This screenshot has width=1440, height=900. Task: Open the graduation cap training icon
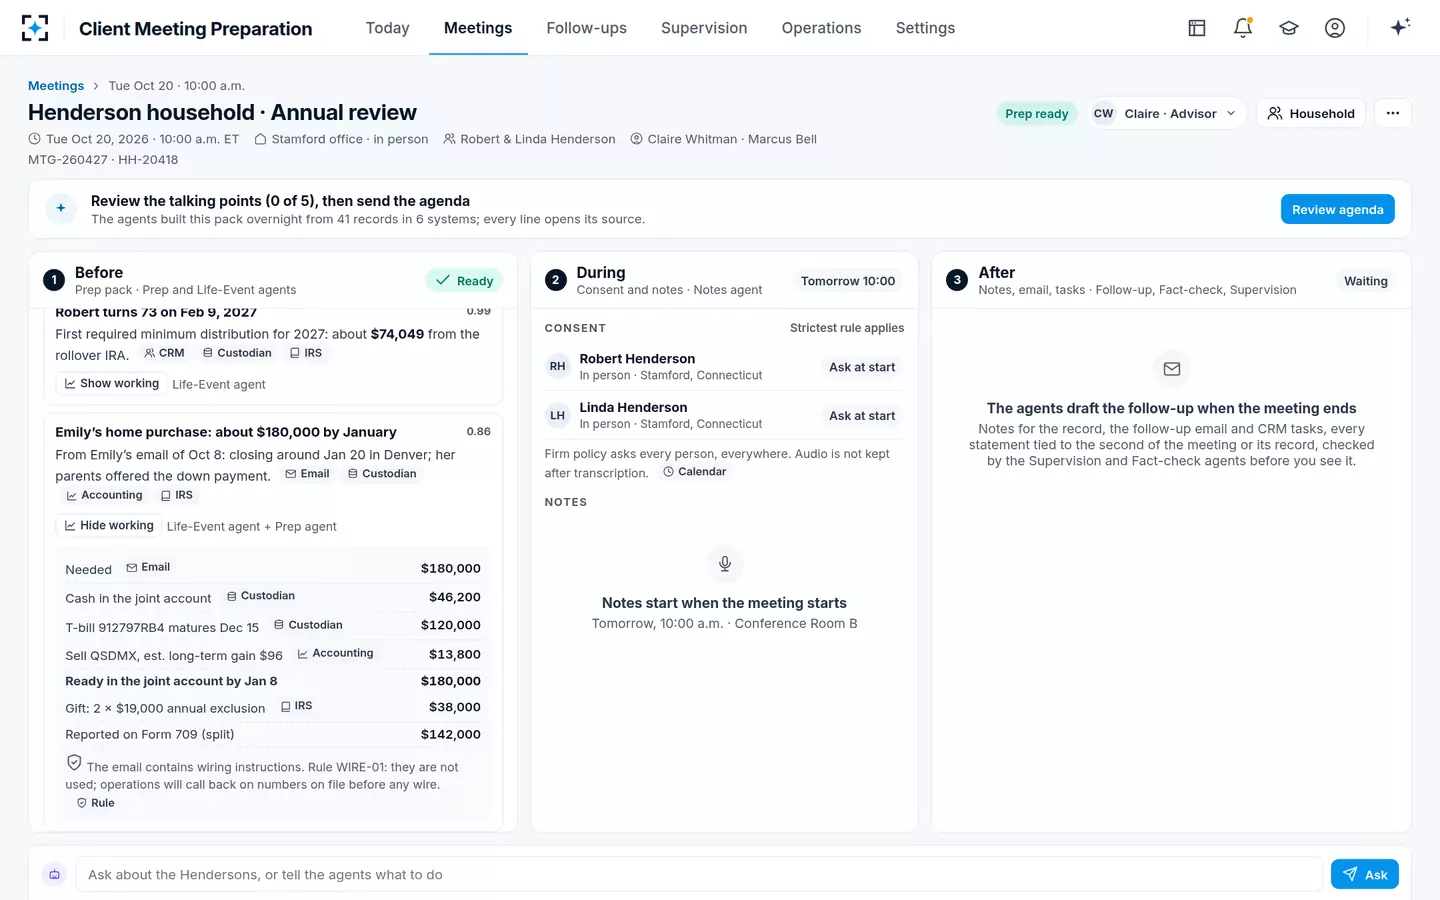[1289, 28]
